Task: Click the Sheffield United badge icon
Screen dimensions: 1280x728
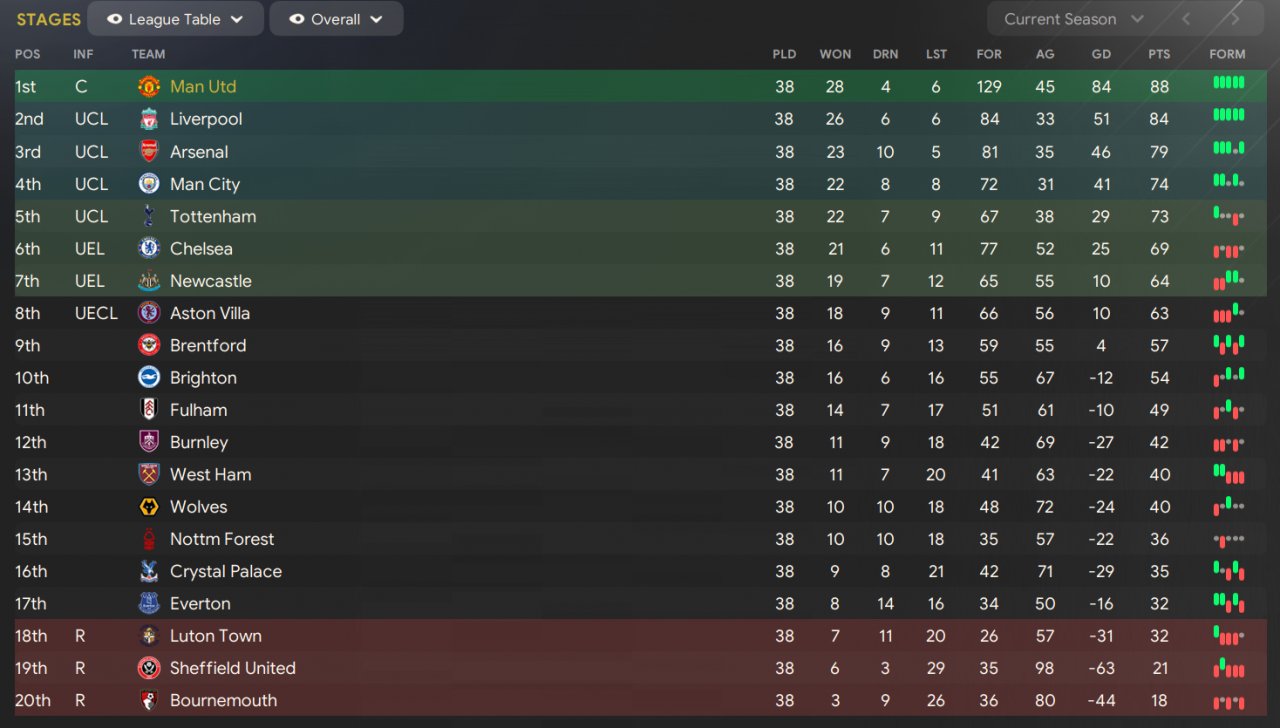Action: pos(149,668)
